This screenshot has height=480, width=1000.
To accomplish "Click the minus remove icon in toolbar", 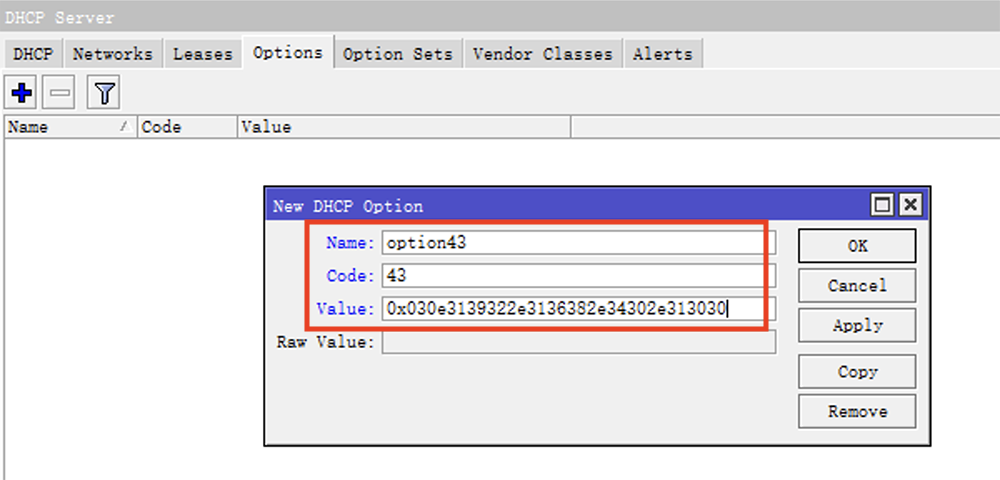I will click(x=61, y=94).
